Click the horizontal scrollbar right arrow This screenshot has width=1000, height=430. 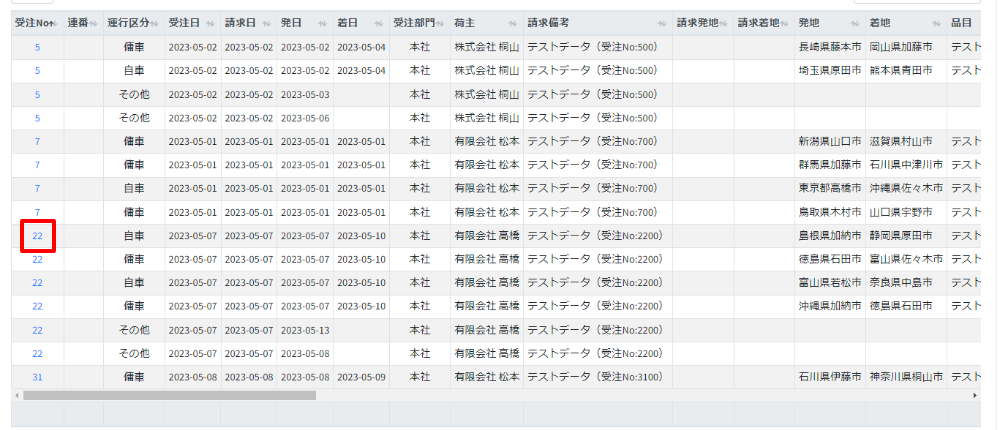(975, 395)
